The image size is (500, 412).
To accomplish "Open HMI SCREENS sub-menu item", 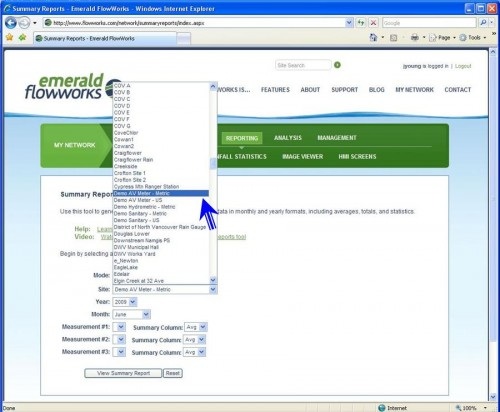I will coord(357,157).
